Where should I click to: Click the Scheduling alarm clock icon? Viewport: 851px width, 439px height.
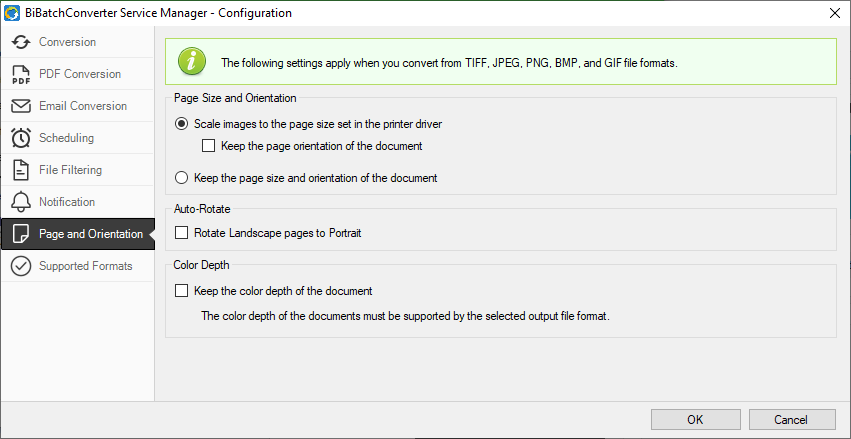click(x=21, y=138)
